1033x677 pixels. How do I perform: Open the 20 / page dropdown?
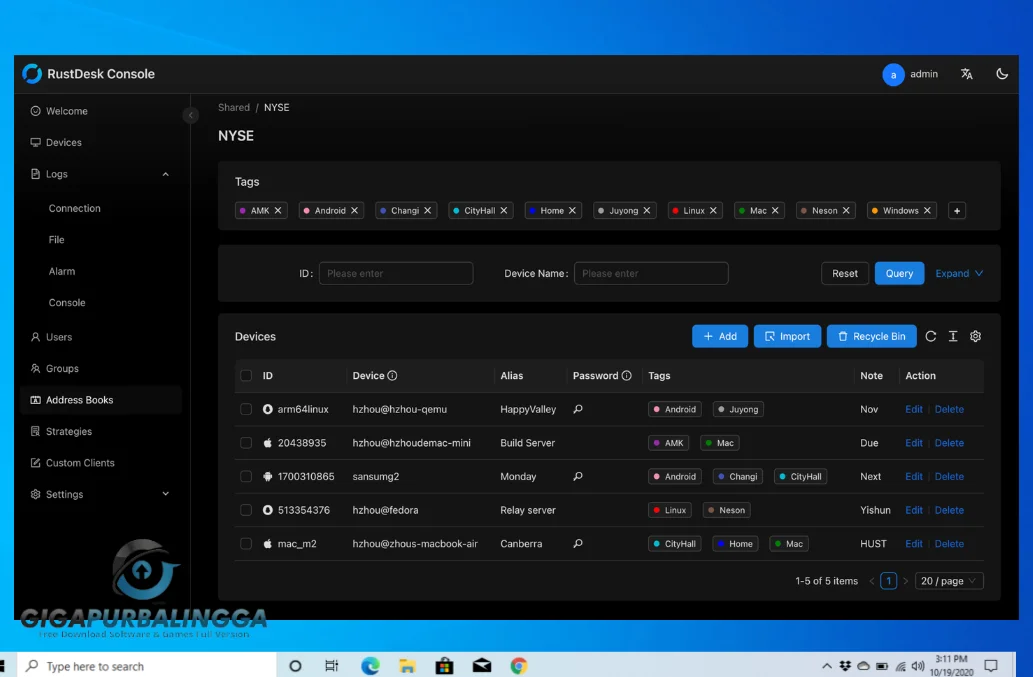tap(949, 581)
